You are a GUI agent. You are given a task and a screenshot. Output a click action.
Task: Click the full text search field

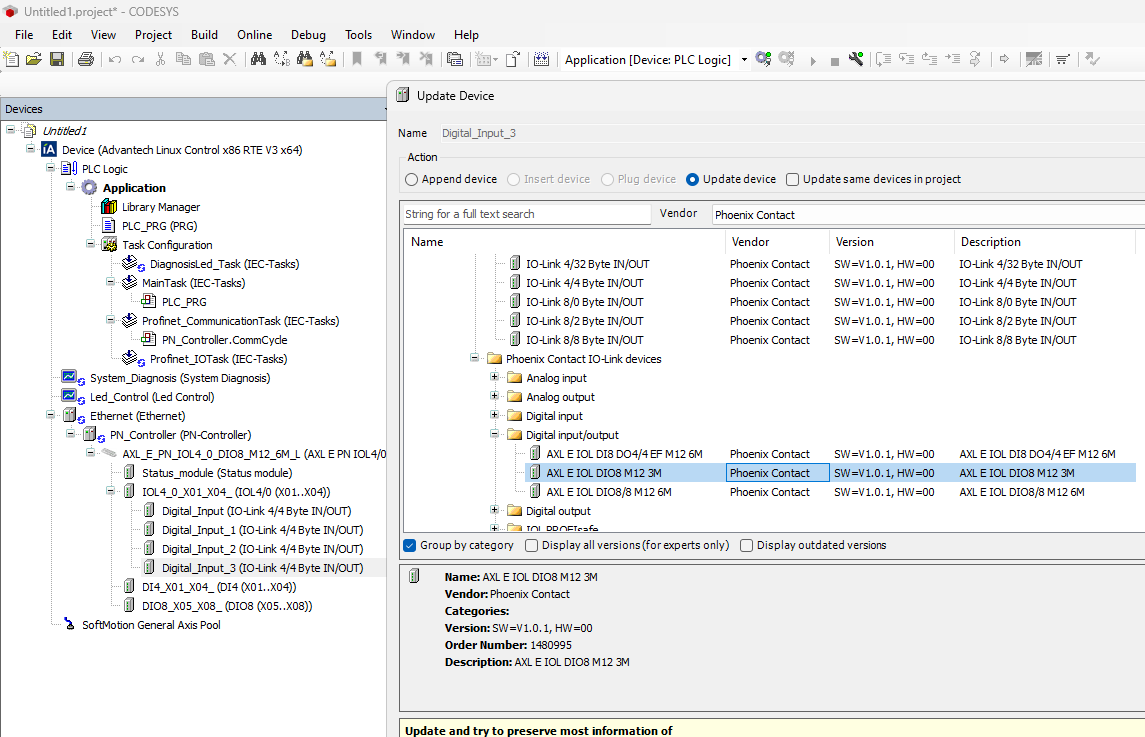526,214
